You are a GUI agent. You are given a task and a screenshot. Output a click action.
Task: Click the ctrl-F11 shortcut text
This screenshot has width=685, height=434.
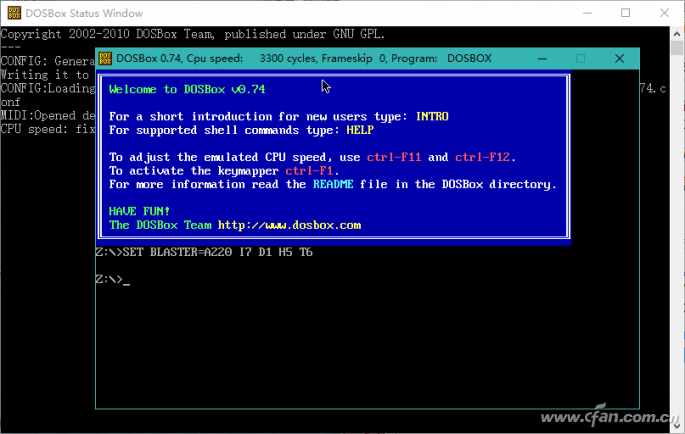tap(394, 157)
